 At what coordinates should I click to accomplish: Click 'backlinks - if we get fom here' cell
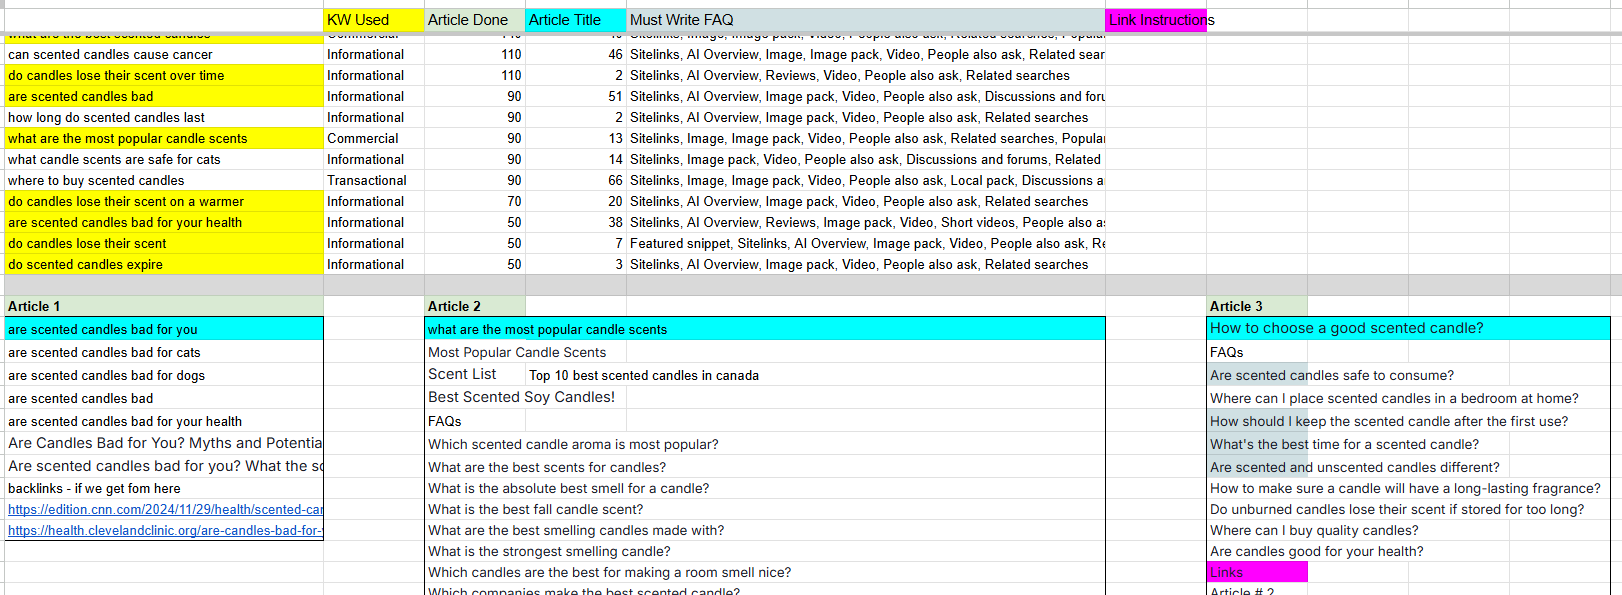coord(164,489)
